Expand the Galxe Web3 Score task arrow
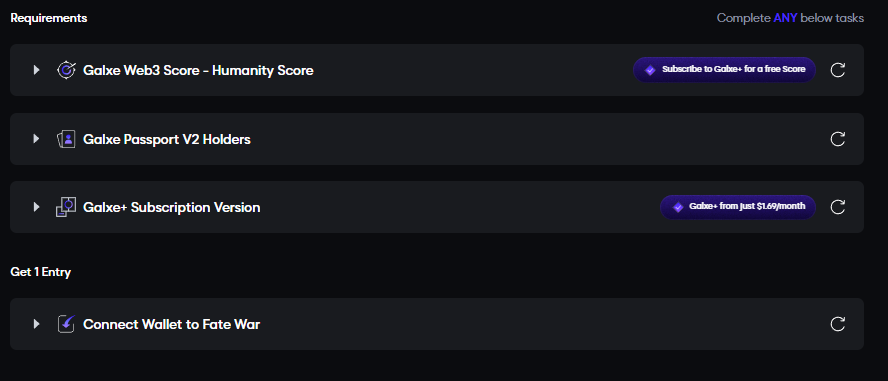888x381 pixels. coord(36,70)
